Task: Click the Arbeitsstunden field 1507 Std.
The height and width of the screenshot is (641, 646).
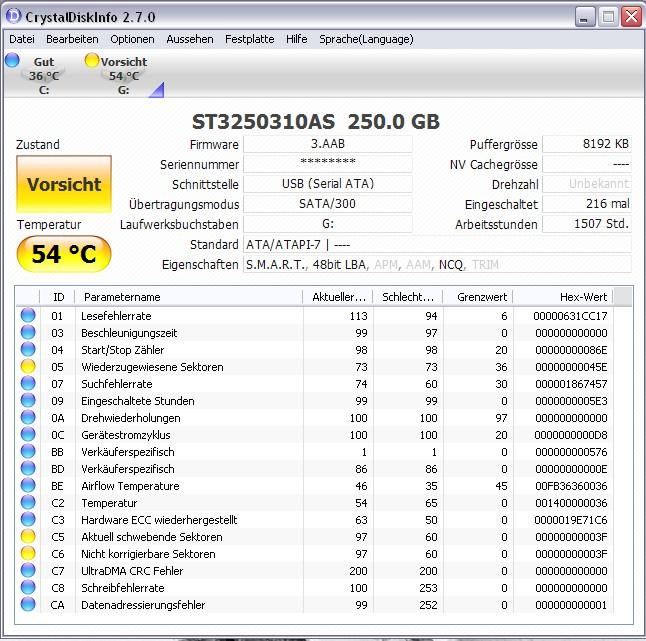Action: click(x=587, y=224)
